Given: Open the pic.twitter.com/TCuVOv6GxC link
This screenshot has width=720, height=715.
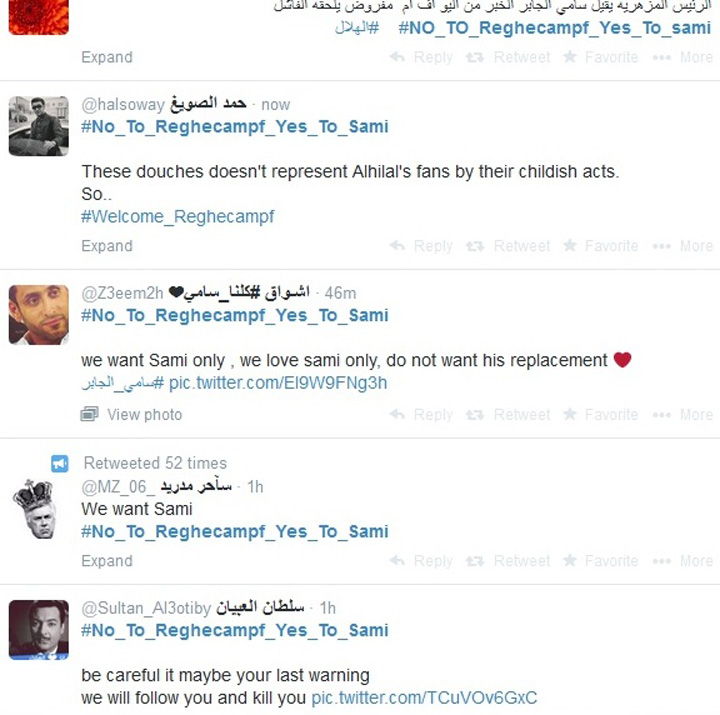Looking at the screenshot, I should tap(424, 698).
